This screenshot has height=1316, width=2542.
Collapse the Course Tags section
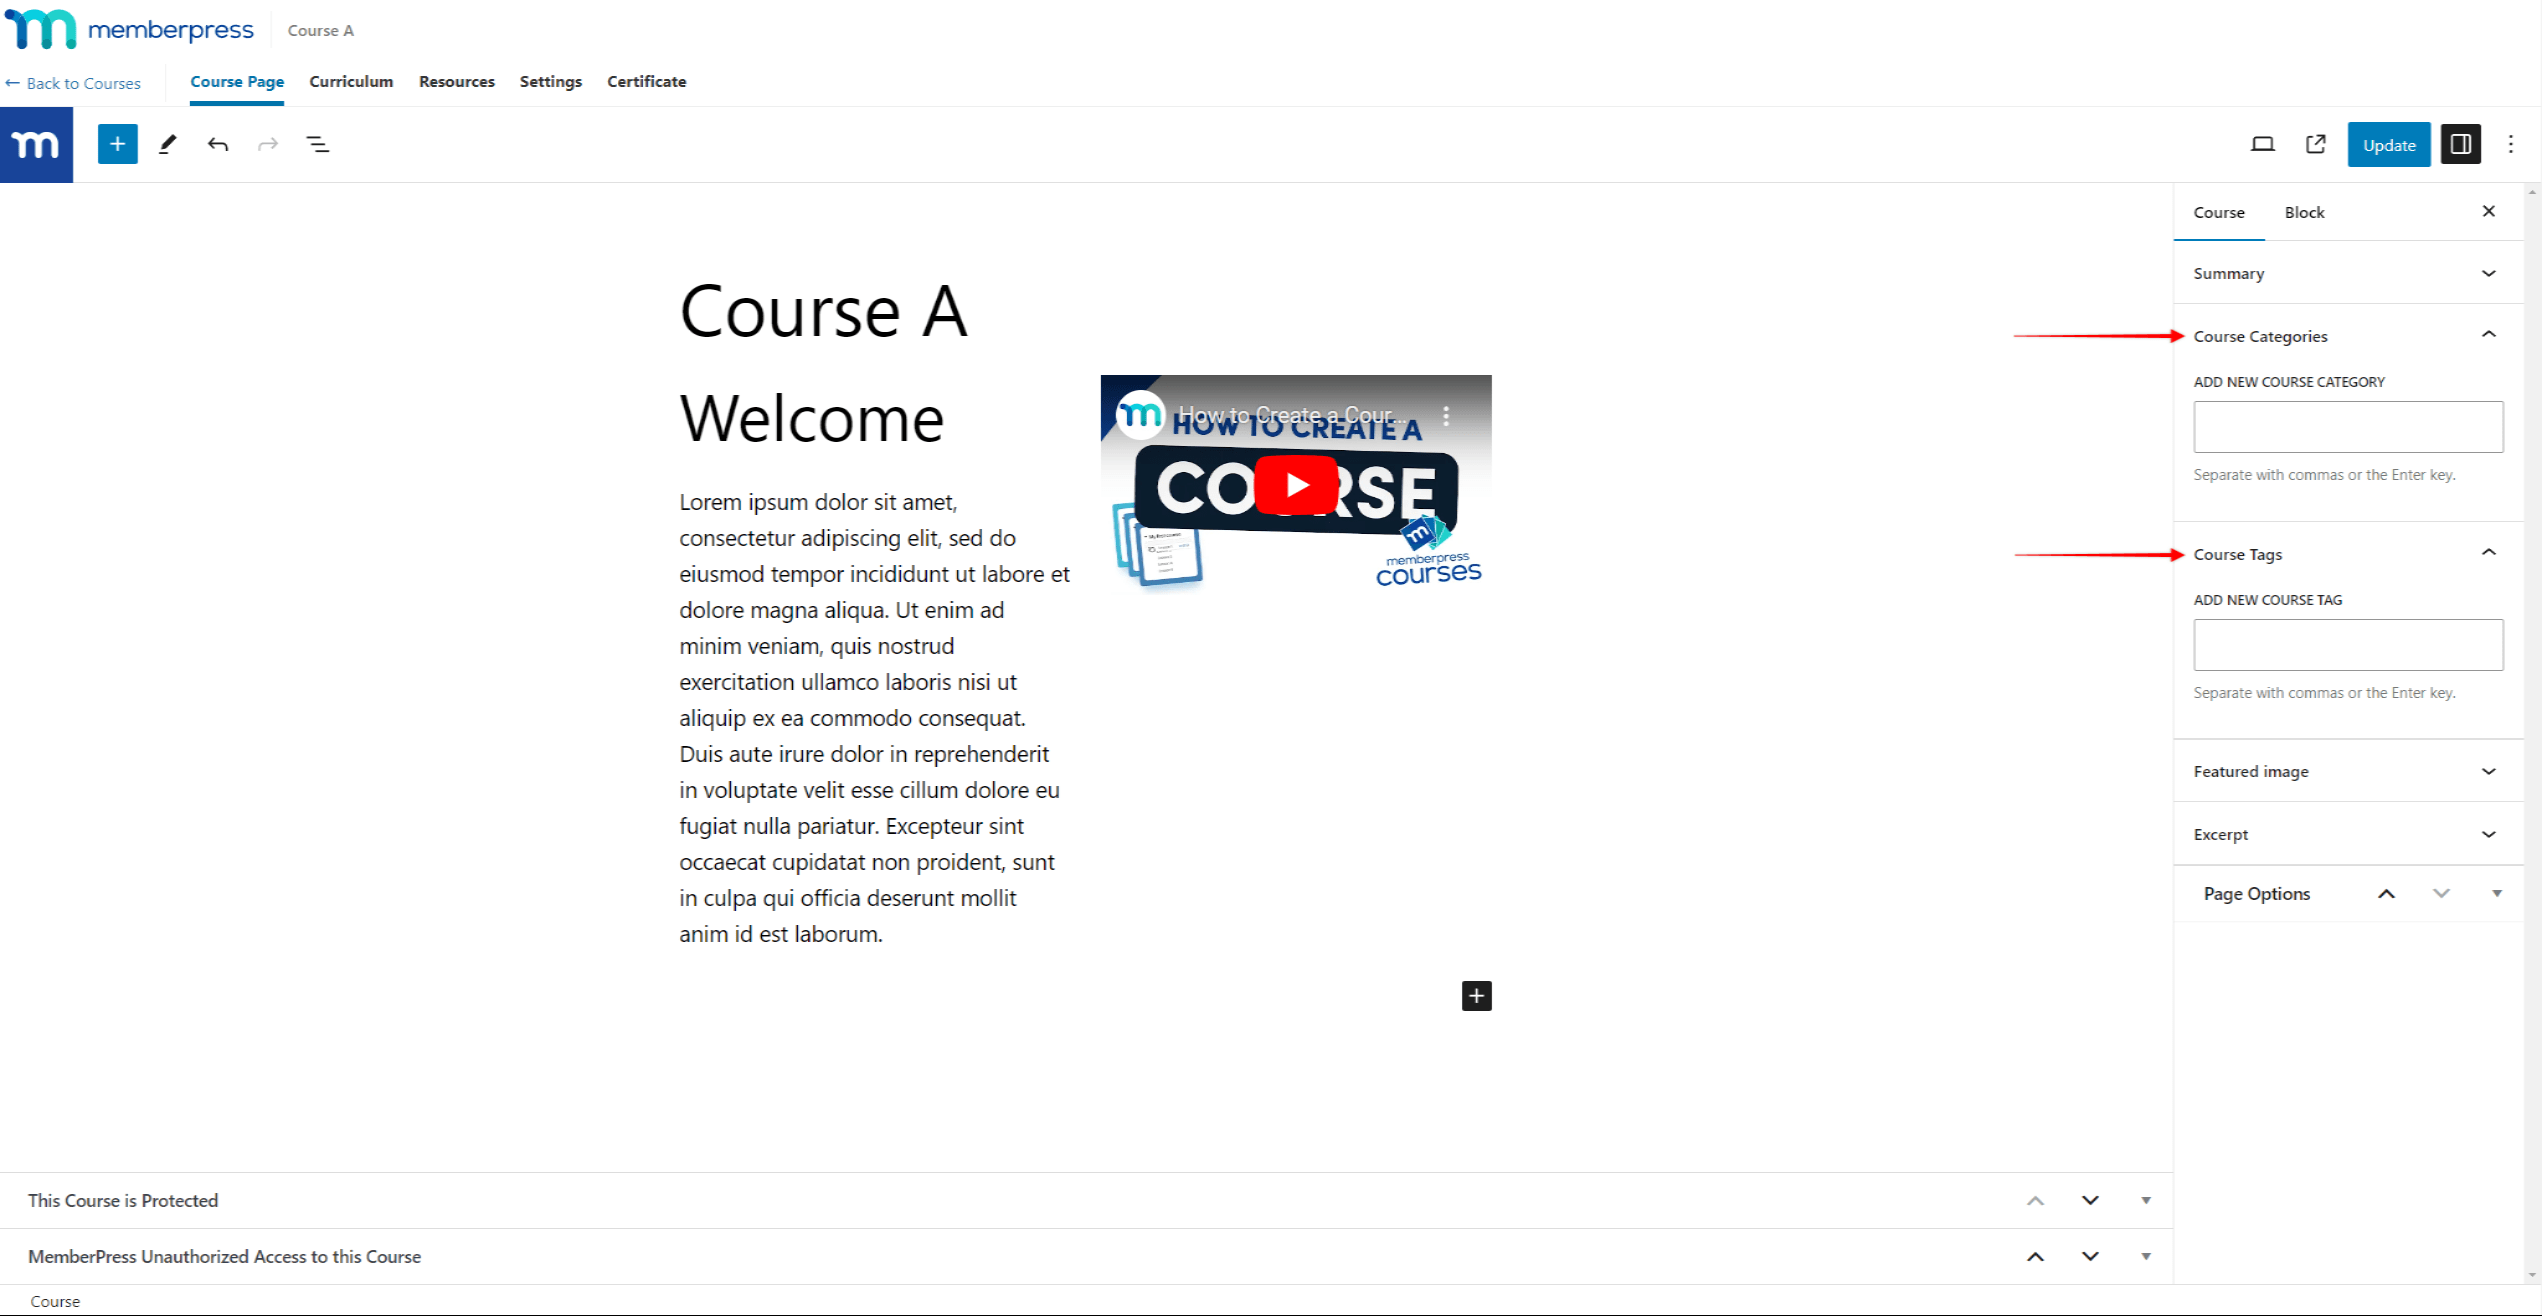[x=2488, y=552]
